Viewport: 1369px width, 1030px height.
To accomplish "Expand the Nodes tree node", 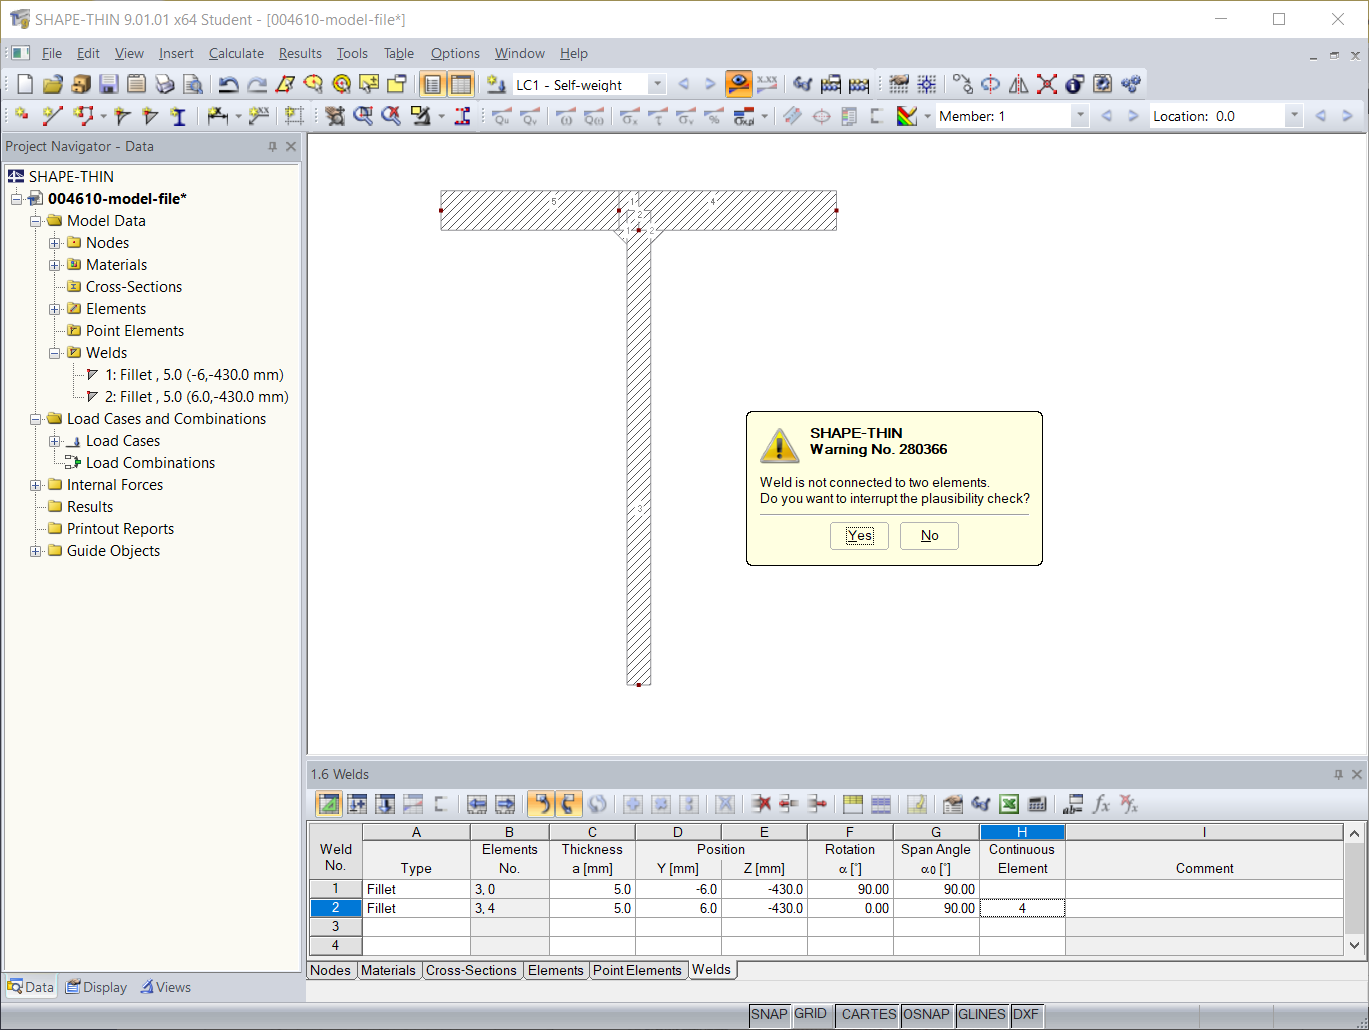I will point(55,243).
